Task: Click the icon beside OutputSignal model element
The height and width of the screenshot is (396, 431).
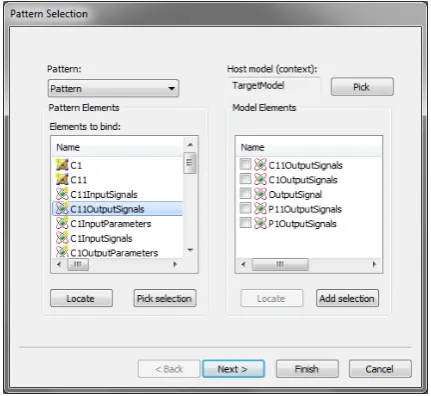Action: click(x=260, y=194)
